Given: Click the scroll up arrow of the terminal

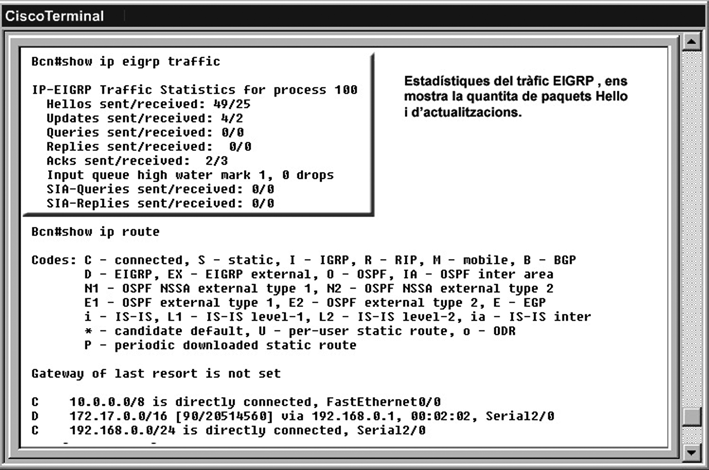Looking at the screenshot, I should tap(689, 42).
